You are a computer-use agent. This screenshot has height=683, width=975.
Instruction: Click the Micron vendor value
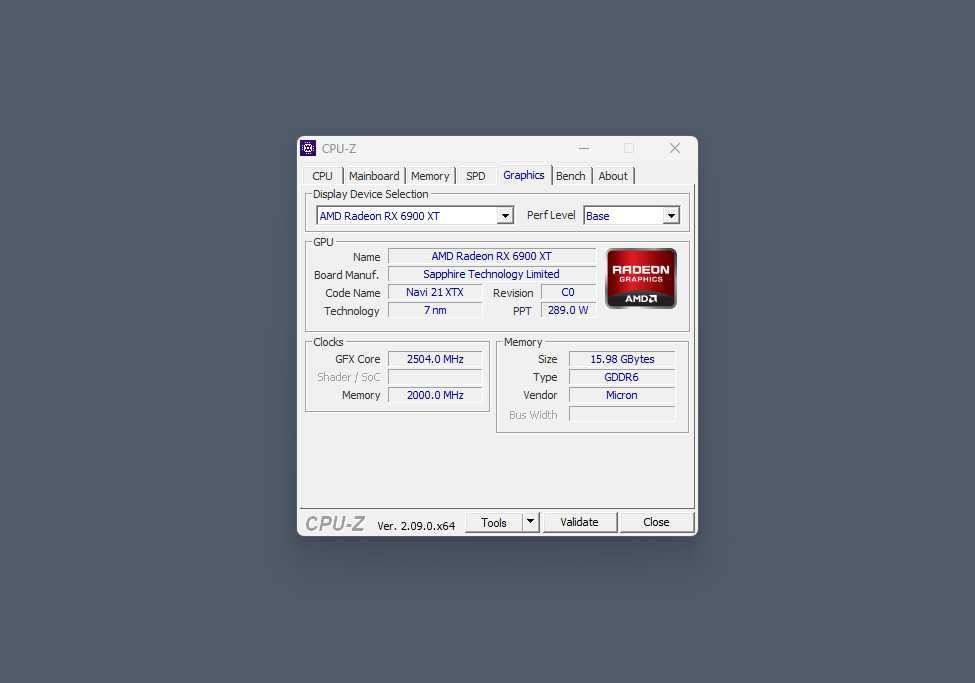[x=622, y=395]
